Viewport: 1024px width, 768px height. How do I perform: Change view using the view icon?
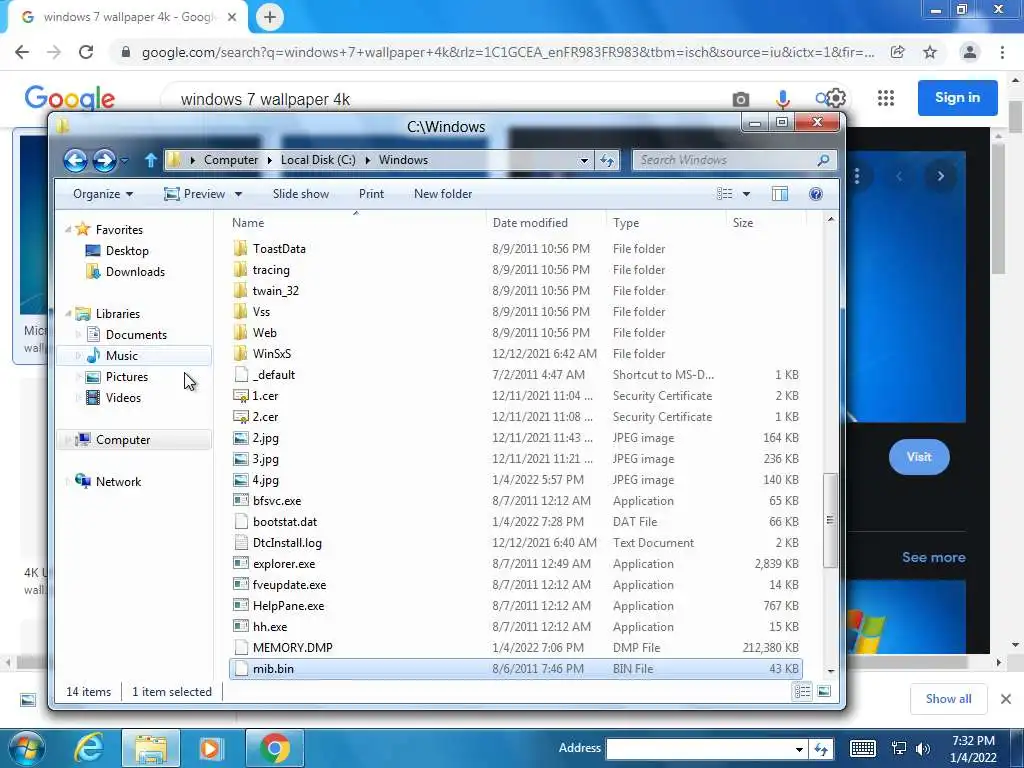point(724,194)
